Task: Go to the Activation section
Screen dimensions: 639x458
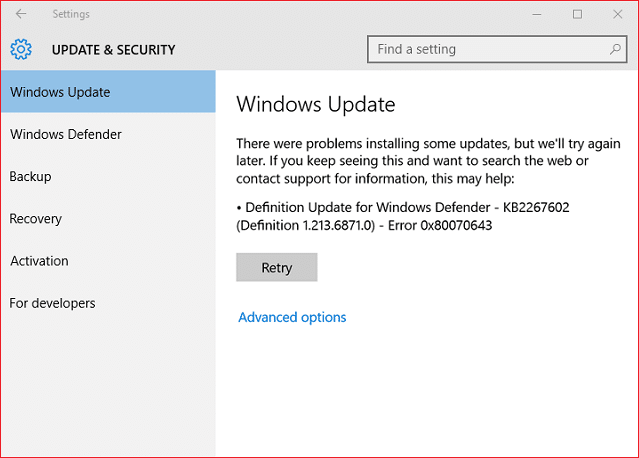Action: (39, 260)
